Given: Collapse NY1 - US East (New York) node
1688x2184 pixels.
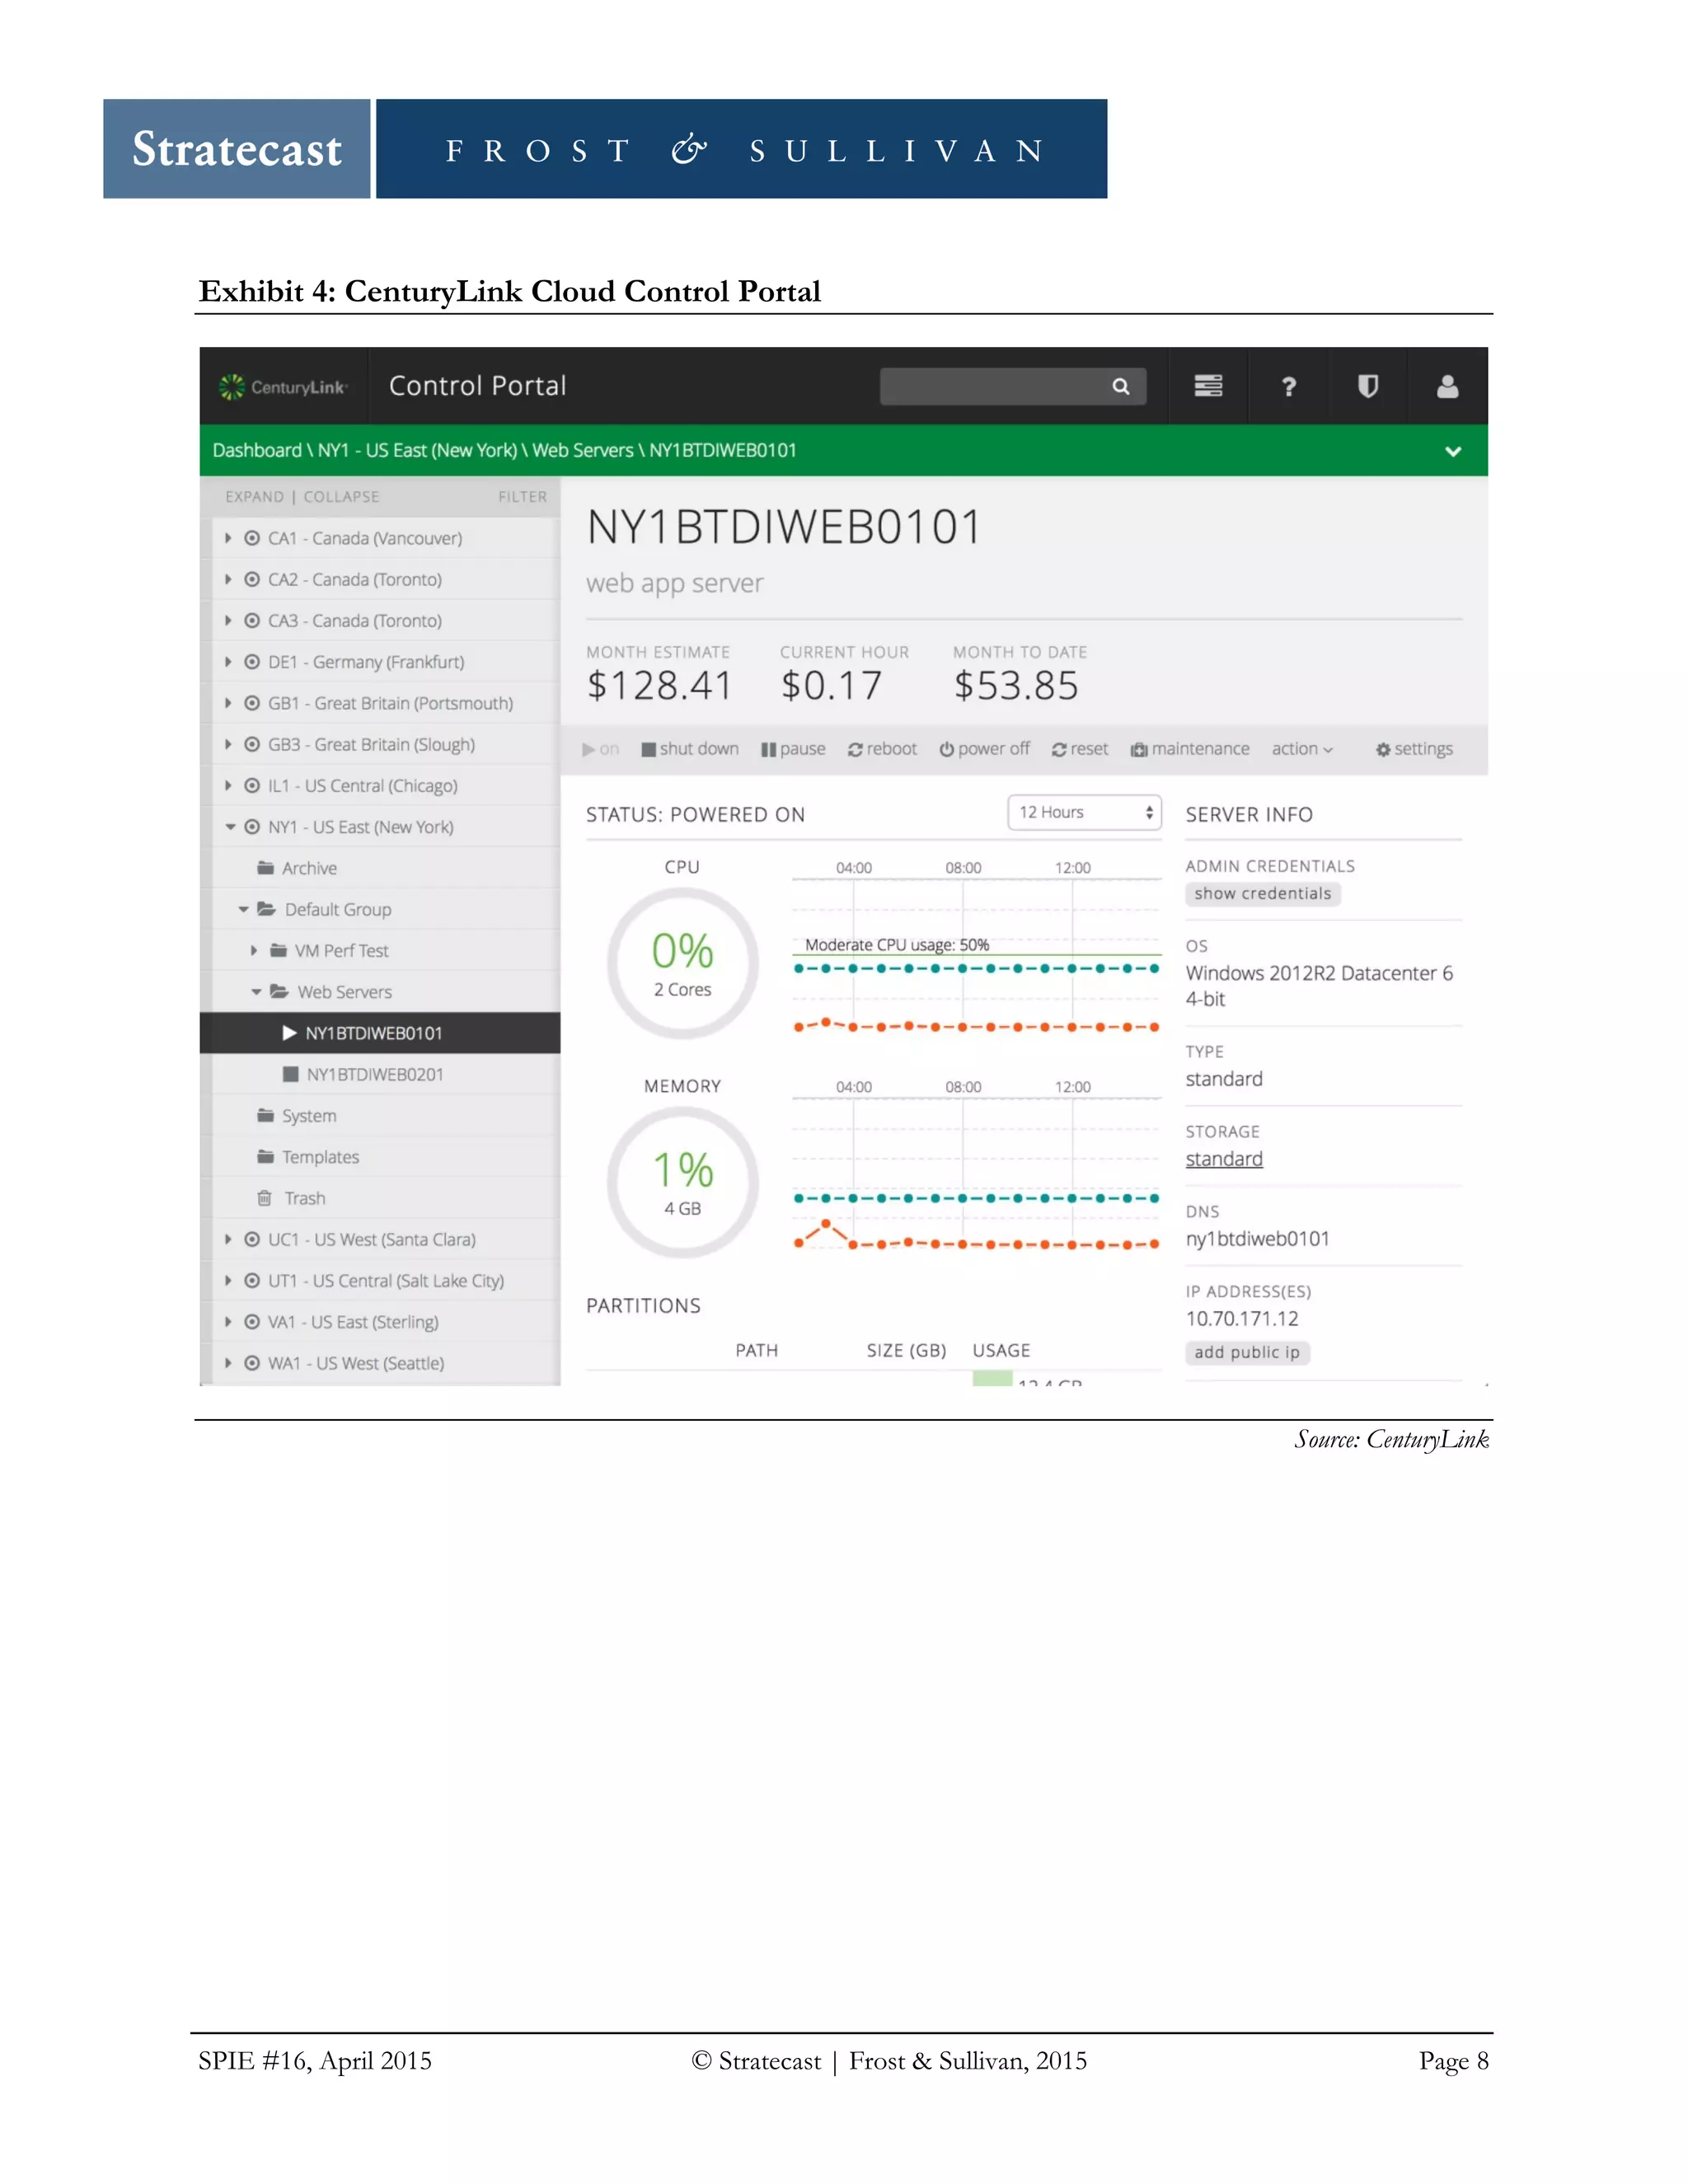Looking at the screenshot, I should click(230, 827).
